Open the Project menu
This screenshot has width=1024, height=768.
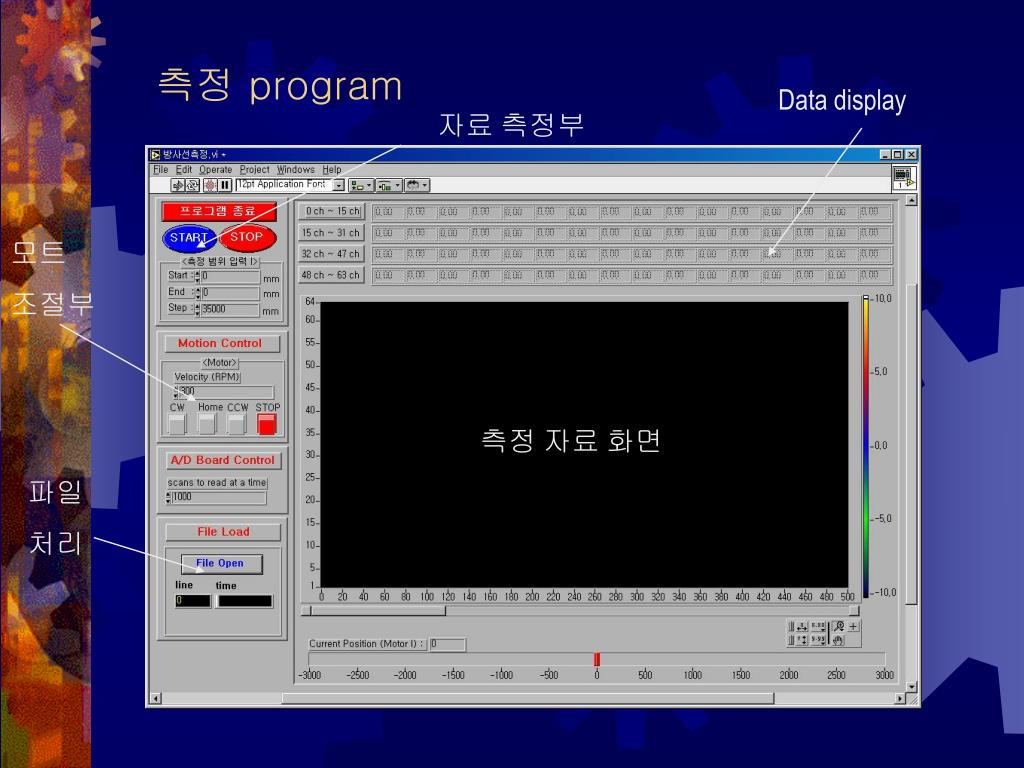click(x=254, y=170)
